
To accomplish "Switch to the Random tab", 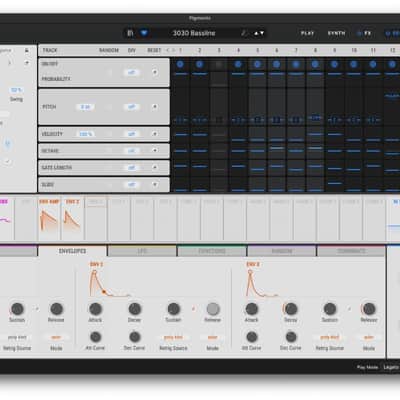I will 282,251.
